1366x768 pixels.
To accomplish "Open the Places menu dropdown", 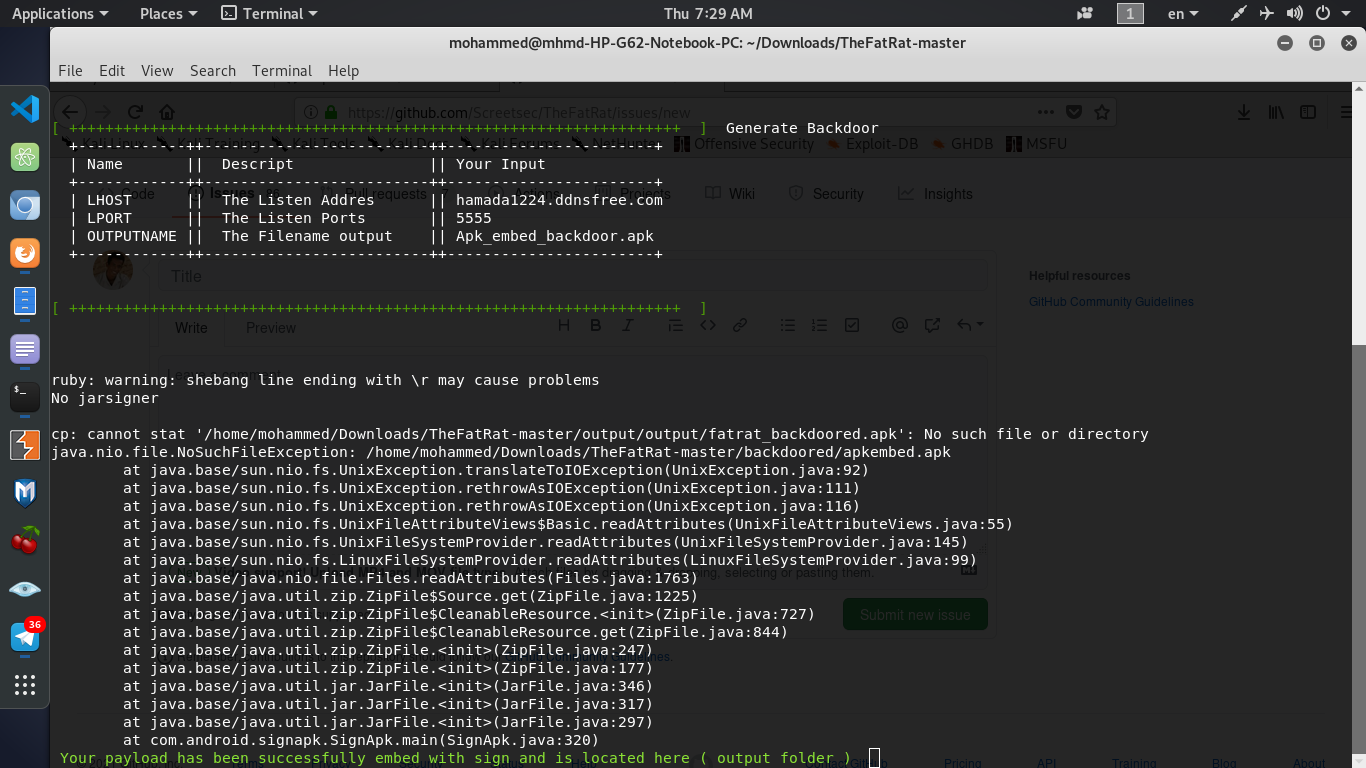I will [x=168, y=14].
